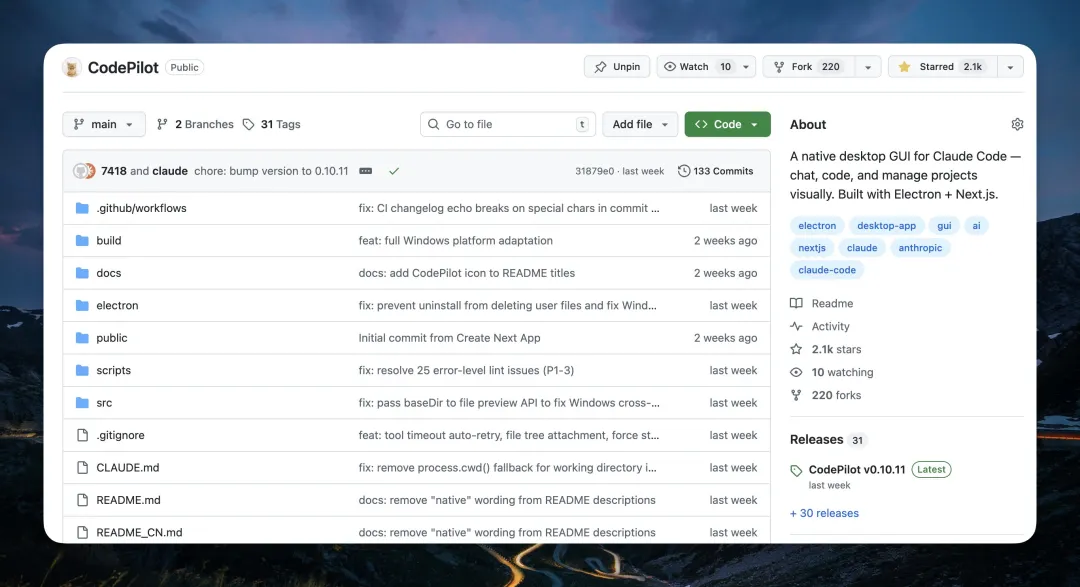This screenshot has height=587, width=1080.
Task: Open the Readme book icon link
Action: [x=796, y=303]
